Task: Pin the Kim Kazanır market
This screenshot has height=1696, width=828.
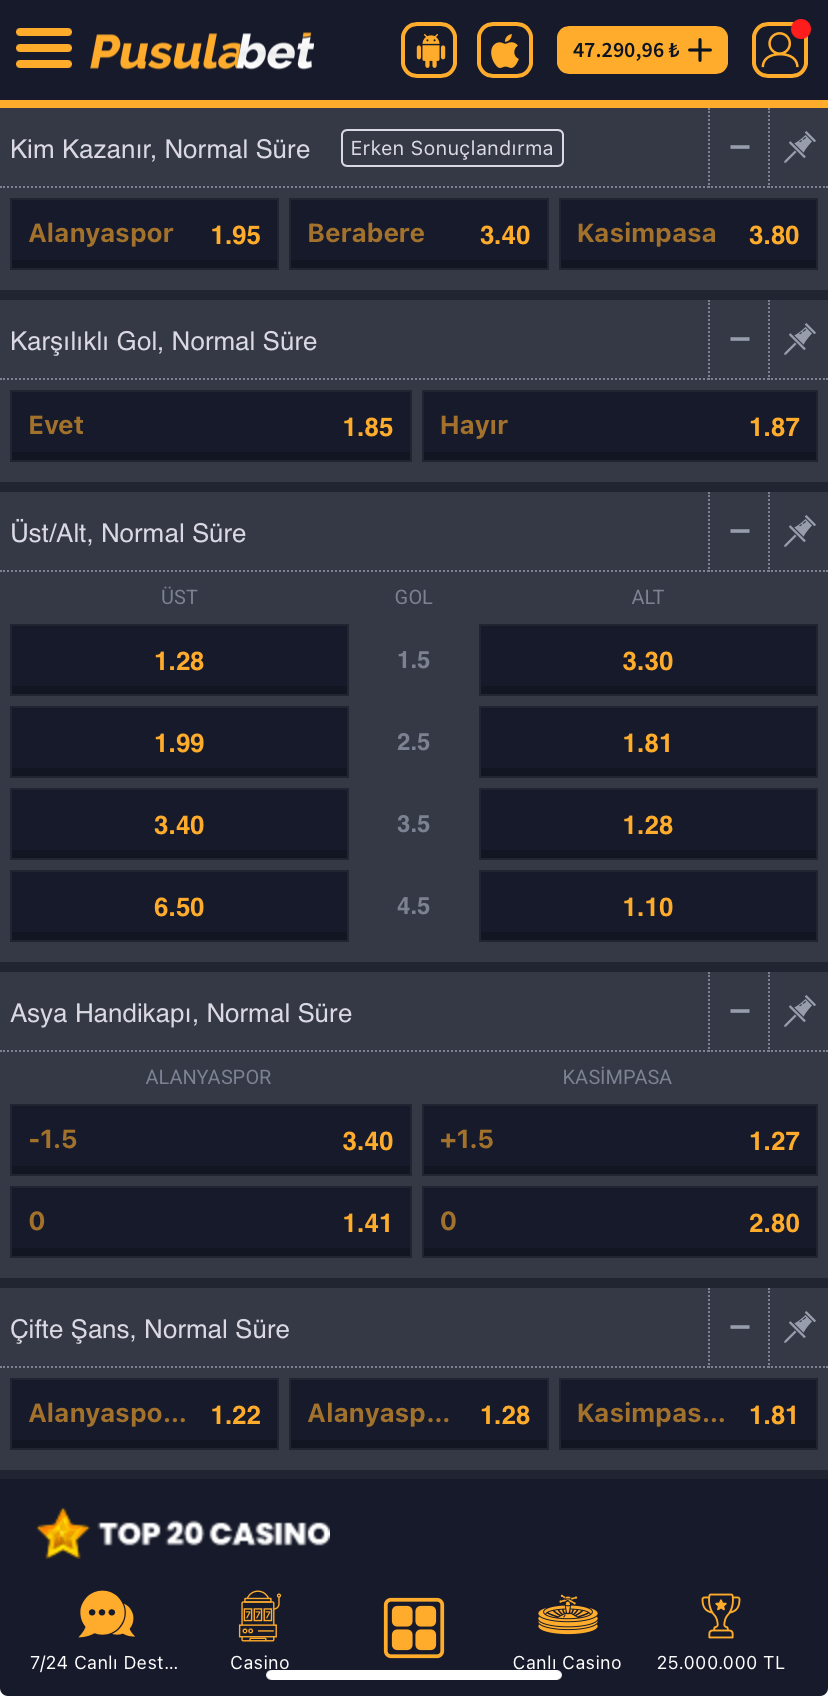Action: [798, 147]
